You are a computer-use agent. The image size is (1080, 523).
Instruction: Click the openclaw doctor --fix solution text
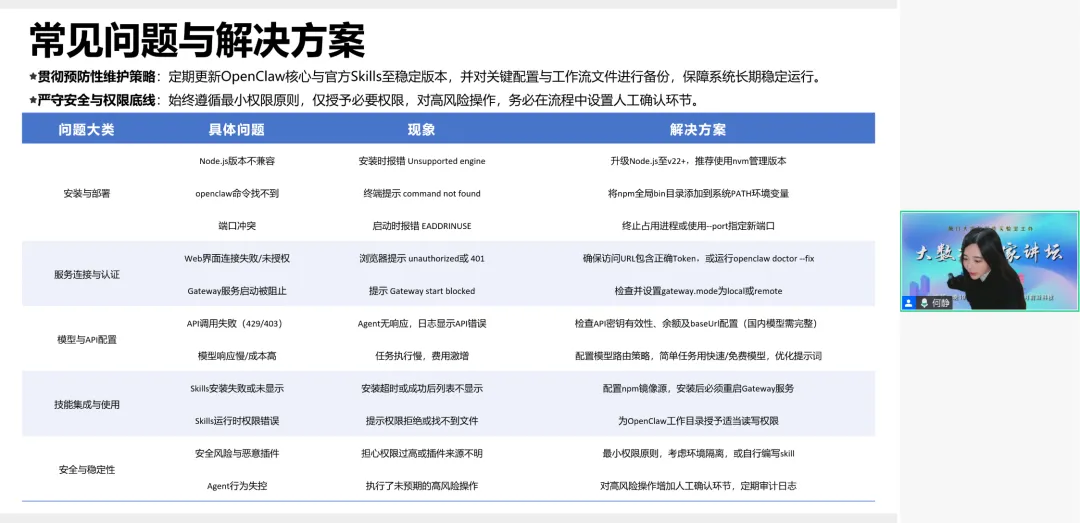click(698, 258)
